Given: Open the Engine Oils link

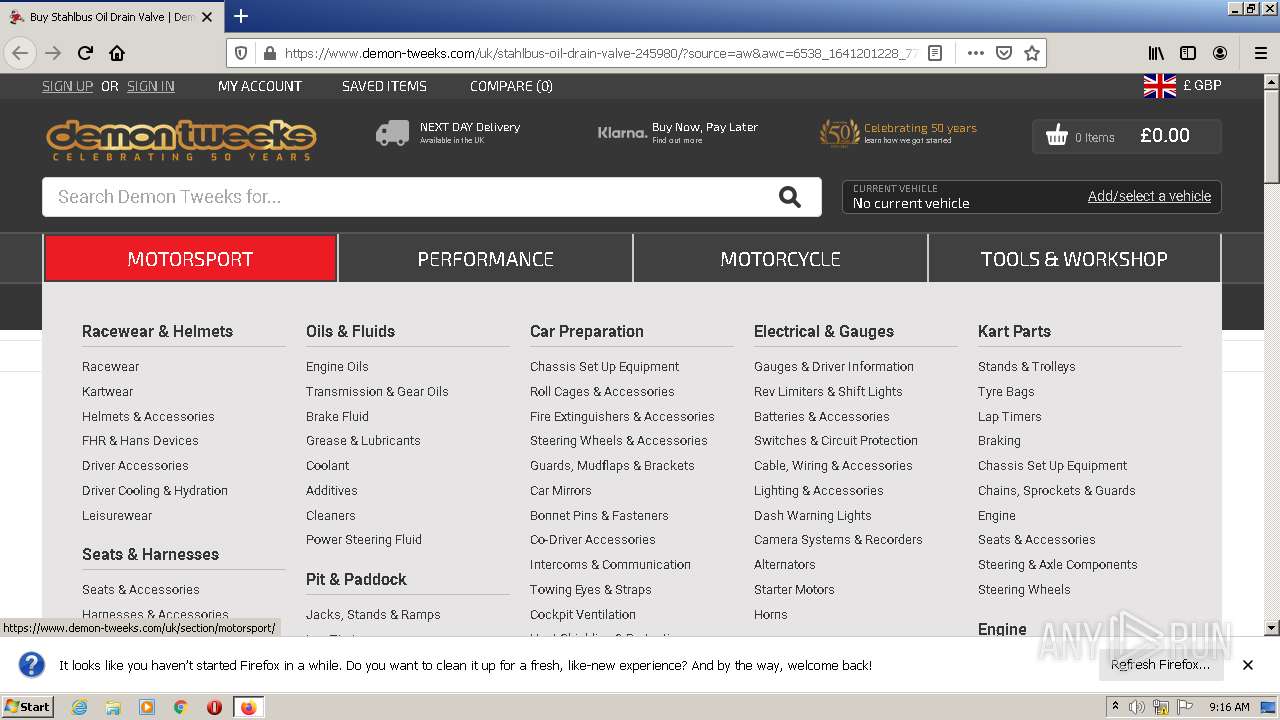Looking at the screenshot, I should pyautogui.click(x=337, y=367).
